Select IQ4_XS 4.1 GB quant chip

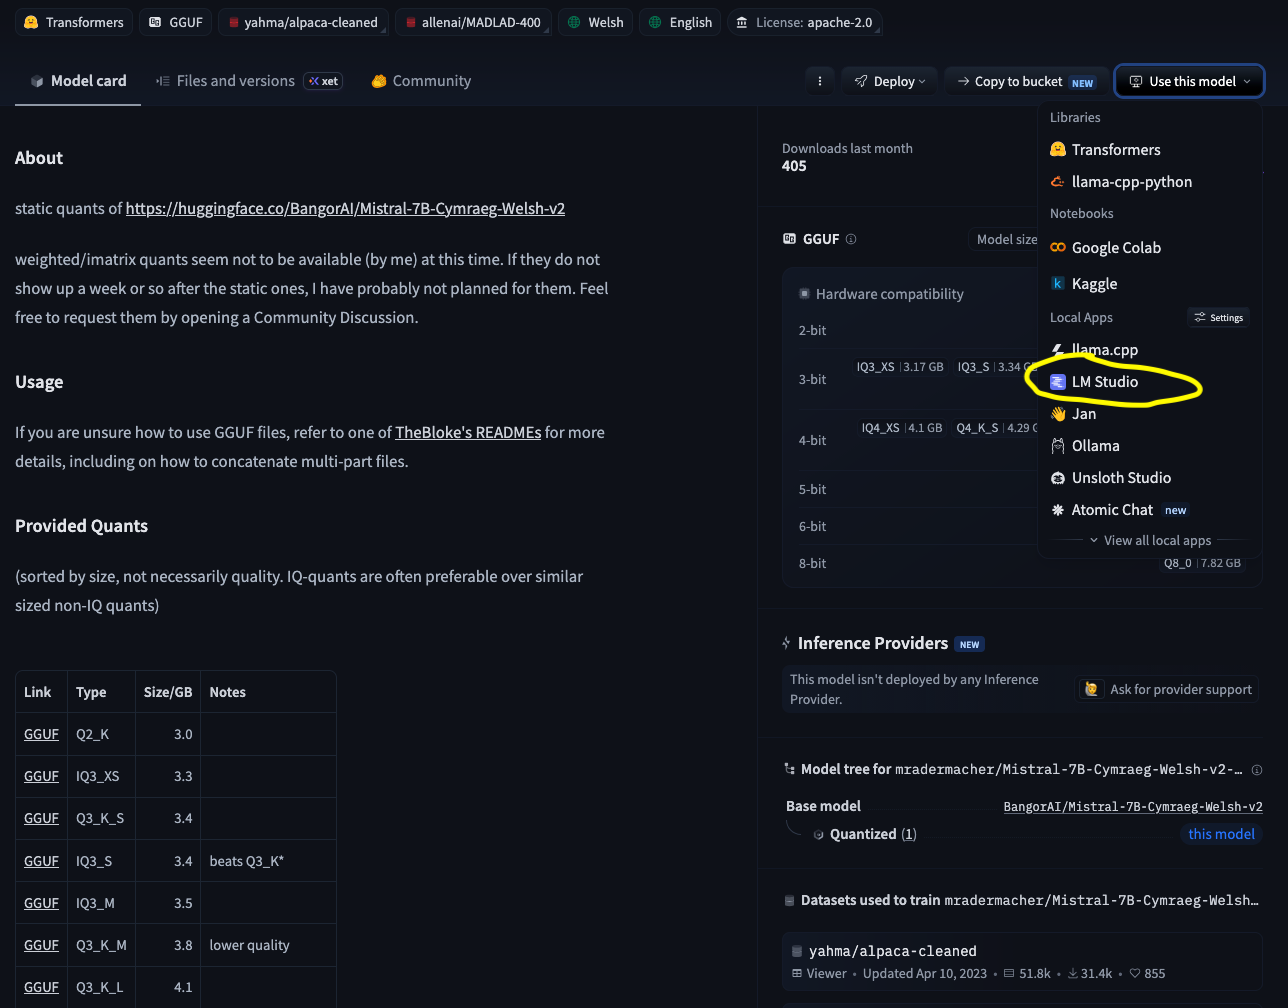pyautogui.click(x=902, y=428)
